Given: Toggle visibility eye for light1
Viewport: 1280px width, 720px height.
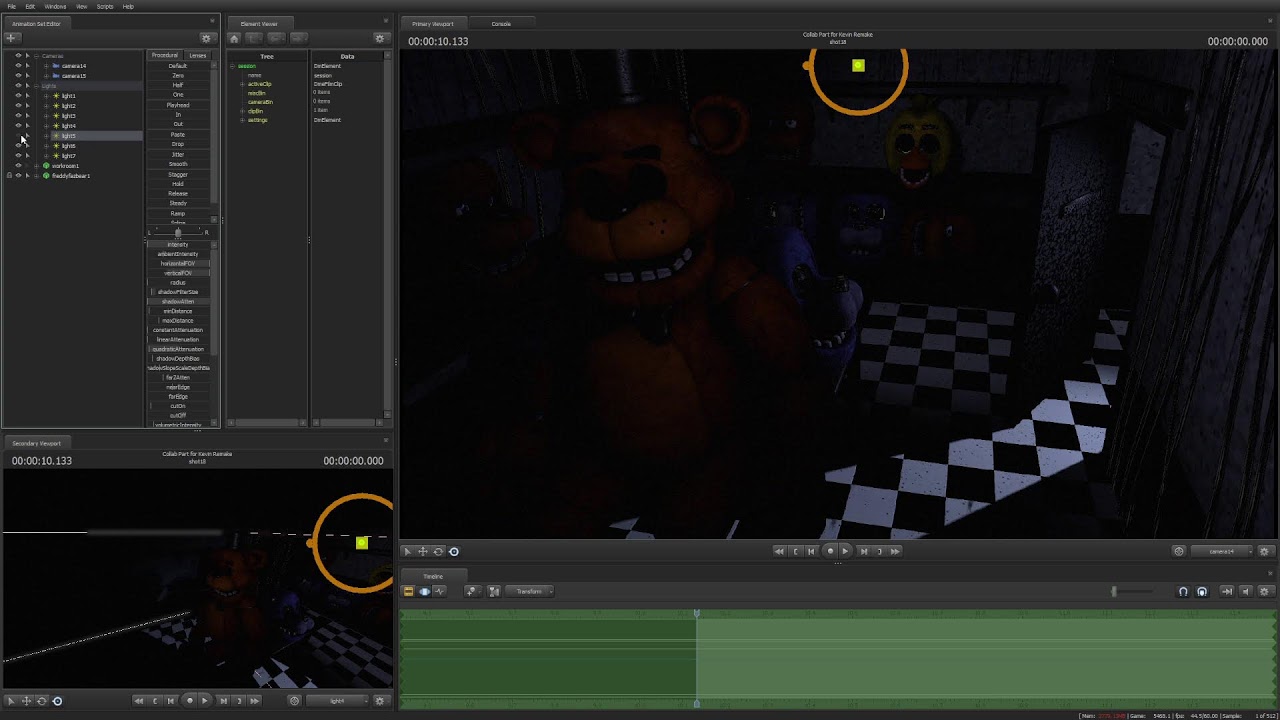Looking at the screenshot, I should [18, 96].
